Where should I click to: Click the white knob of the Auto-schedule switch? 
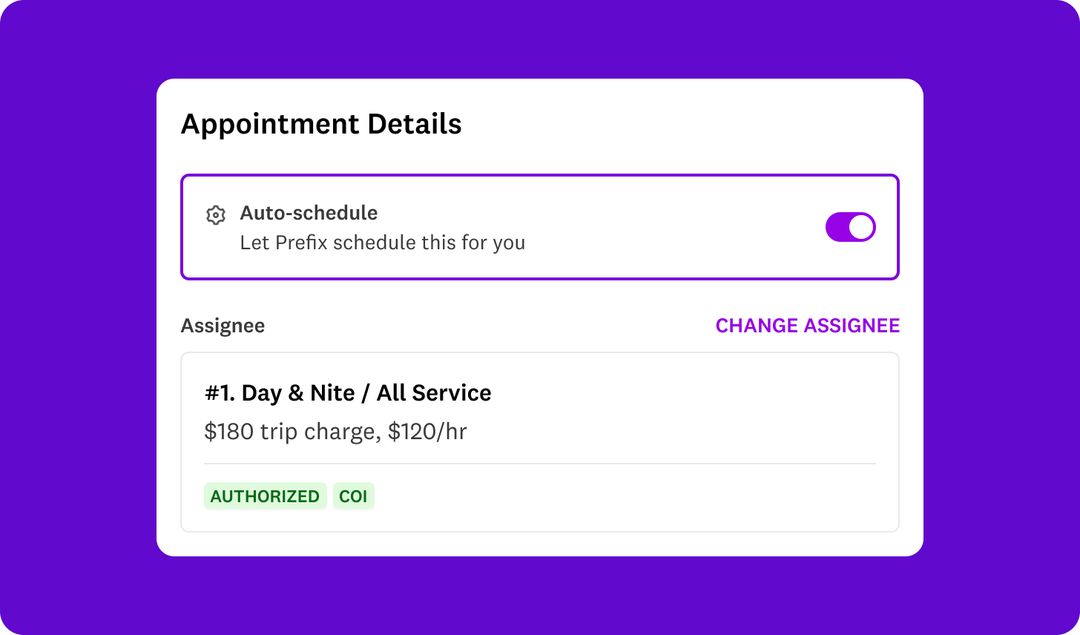pyautogui.click(x=861, y=227)
